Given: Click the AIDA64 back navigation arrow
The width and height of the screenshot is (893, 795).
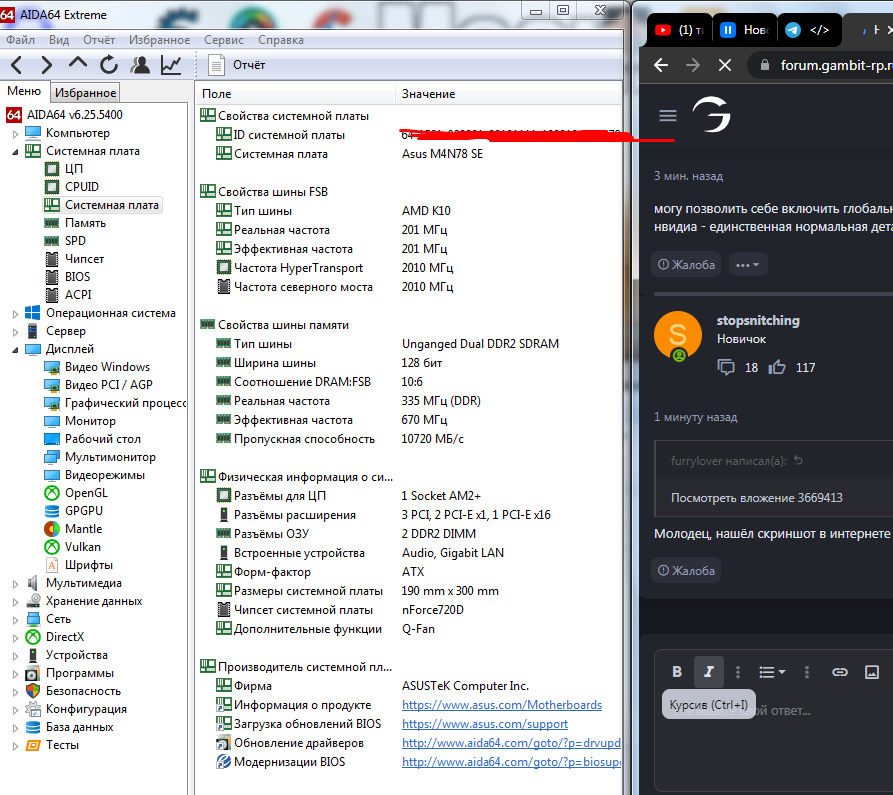Looking at the screenshot, I should tap(17, 65).
